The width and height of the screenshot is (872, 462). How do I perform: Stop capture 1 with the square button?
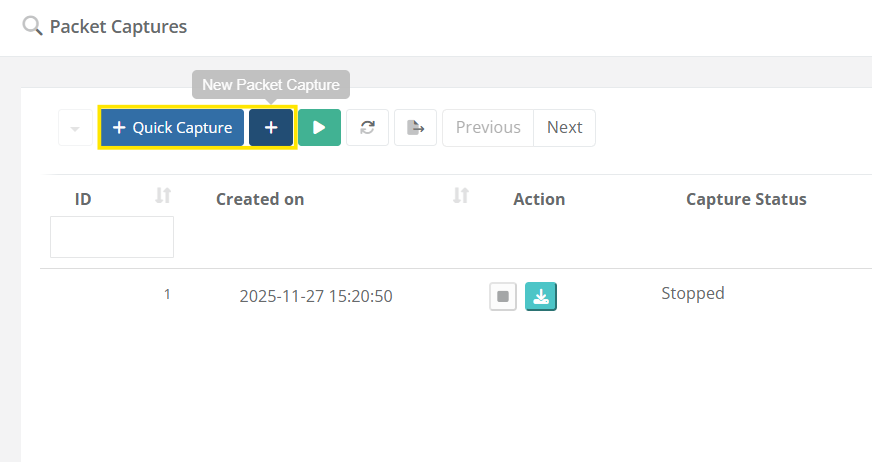[x=503, y=297]
